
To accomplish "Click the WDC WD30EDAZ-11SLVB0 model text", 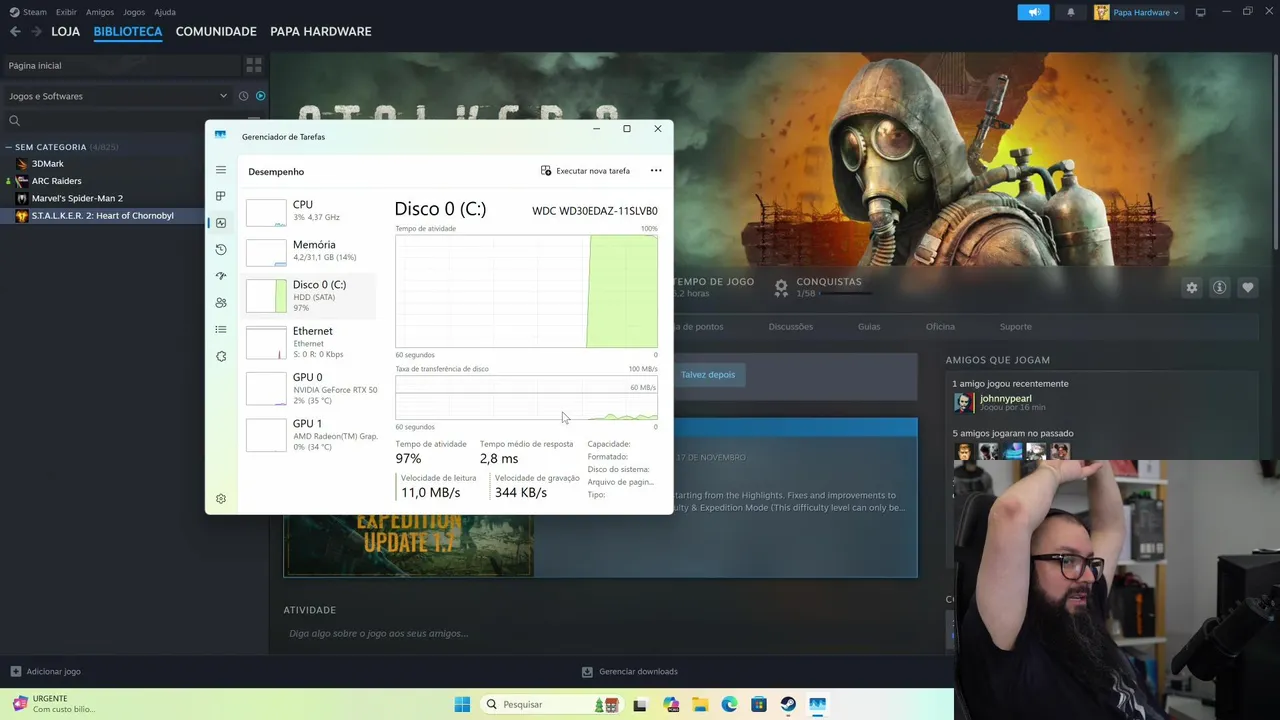I will coord(595,211).
